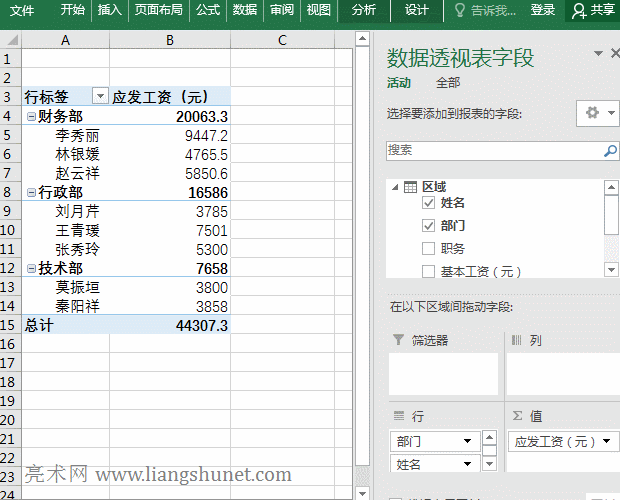The image size is (620, 500).
Task: Open the 姓名 row field dropdown
Action: tap(467, 464)
